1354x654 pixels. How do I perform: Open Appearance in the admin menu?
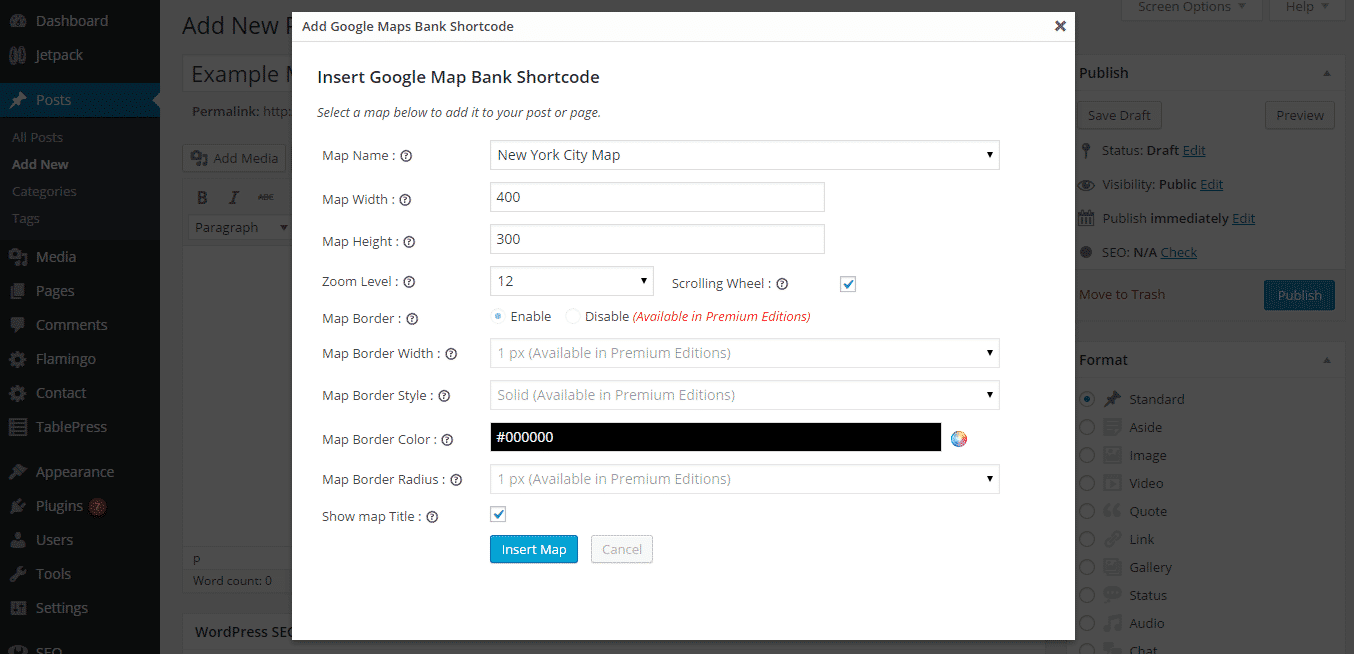coord(74,472)
